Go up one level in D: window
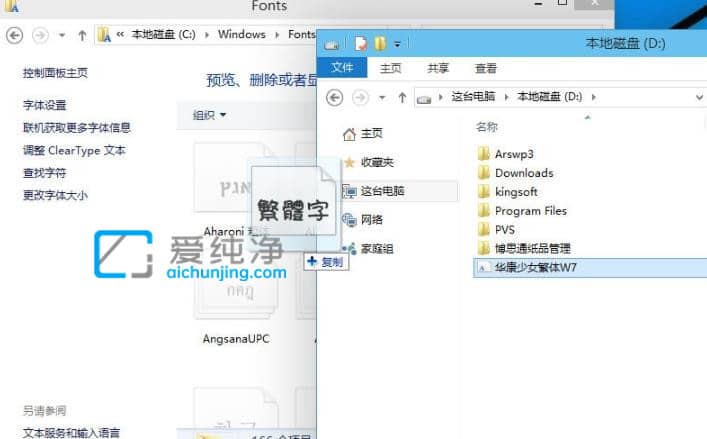Screen dimensions: 707x439 tap(402, 98)
